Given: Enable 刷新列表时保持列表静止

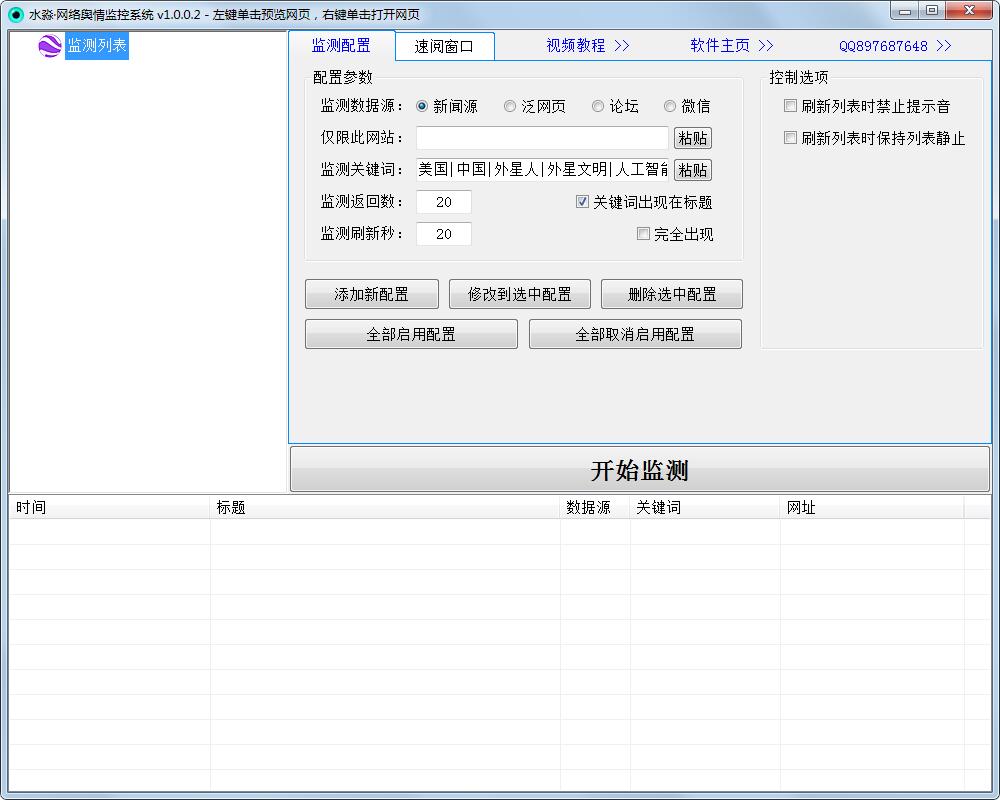Looking at the screenshot, I should pyautogui.click(x=790, y=138).
